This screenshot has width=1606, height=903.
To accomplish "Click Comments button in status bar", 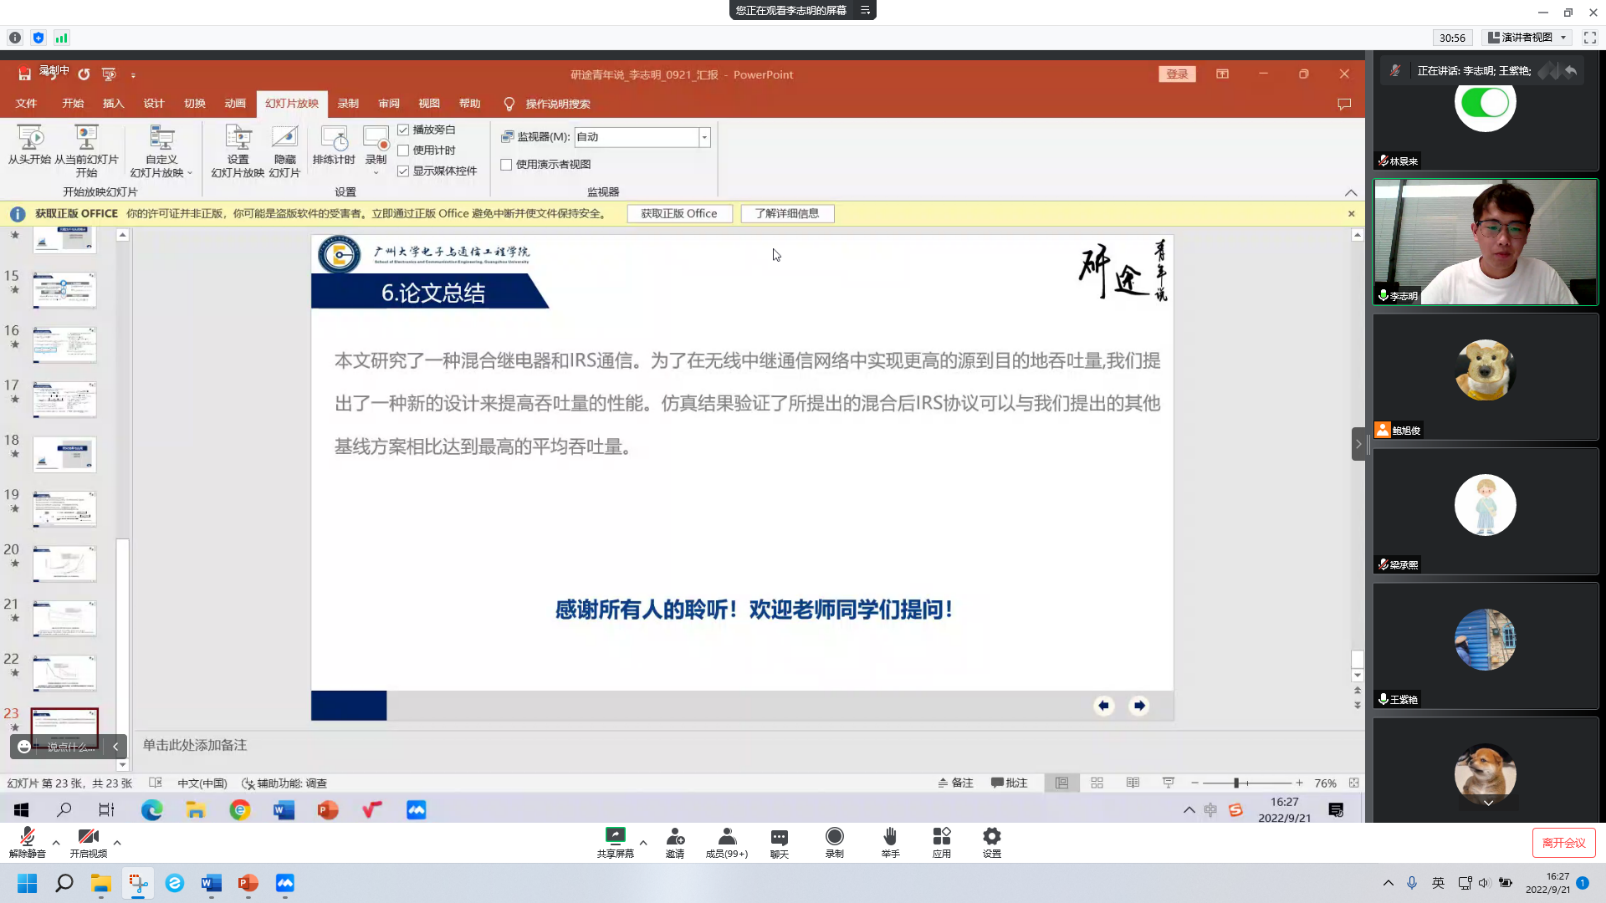I will point(1009,783).
